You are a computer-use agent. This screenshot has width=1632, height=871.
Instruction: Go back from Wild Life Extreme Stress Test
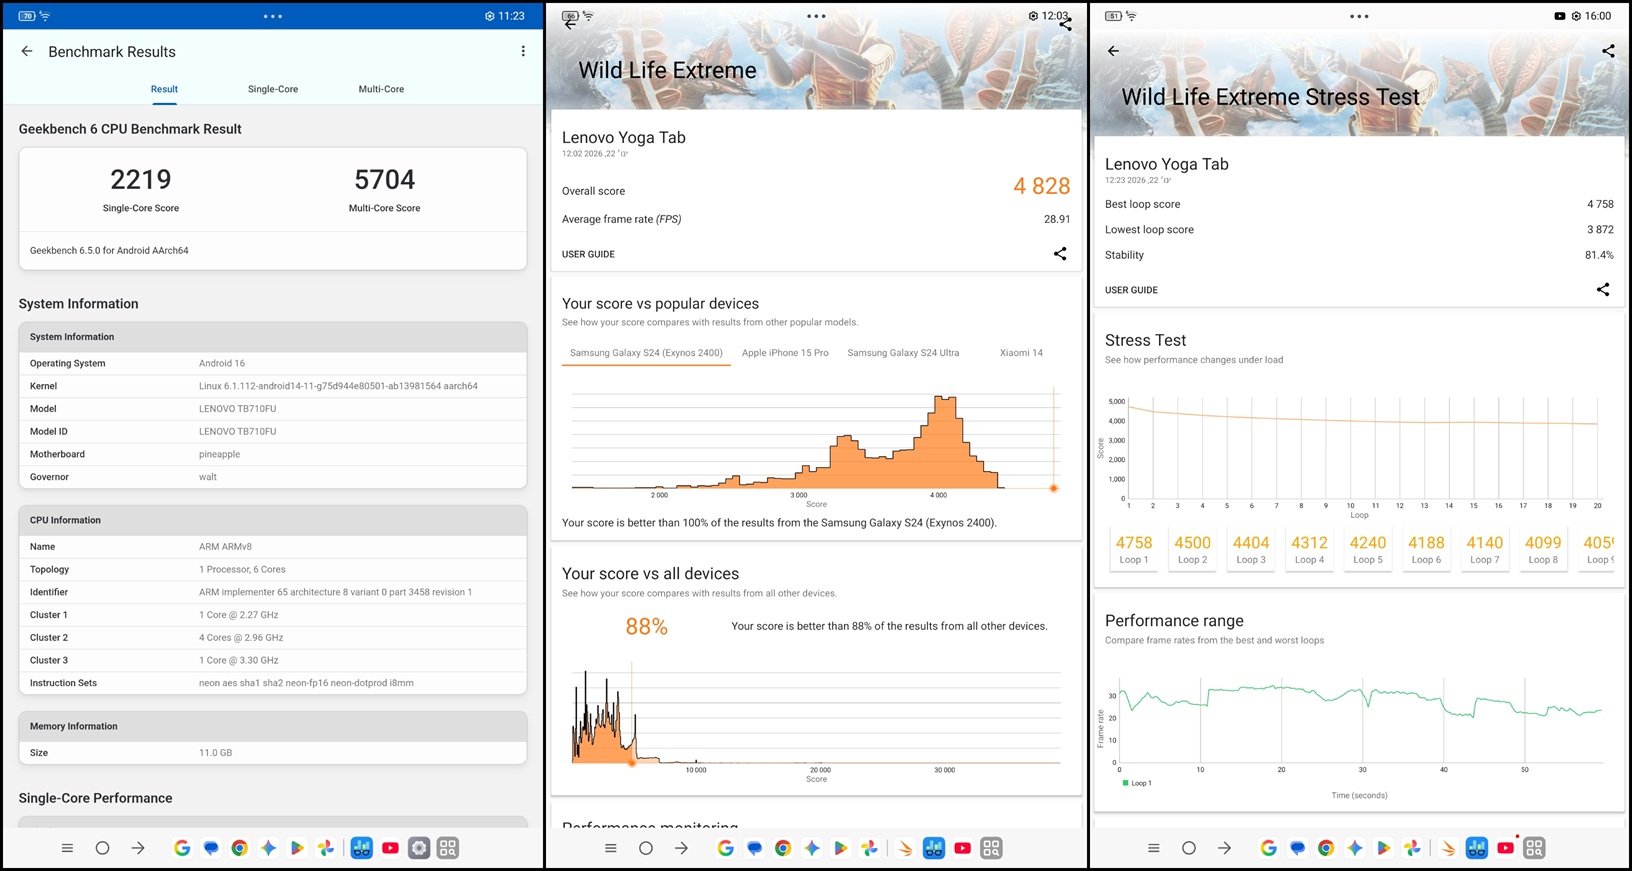point(1113,51)
